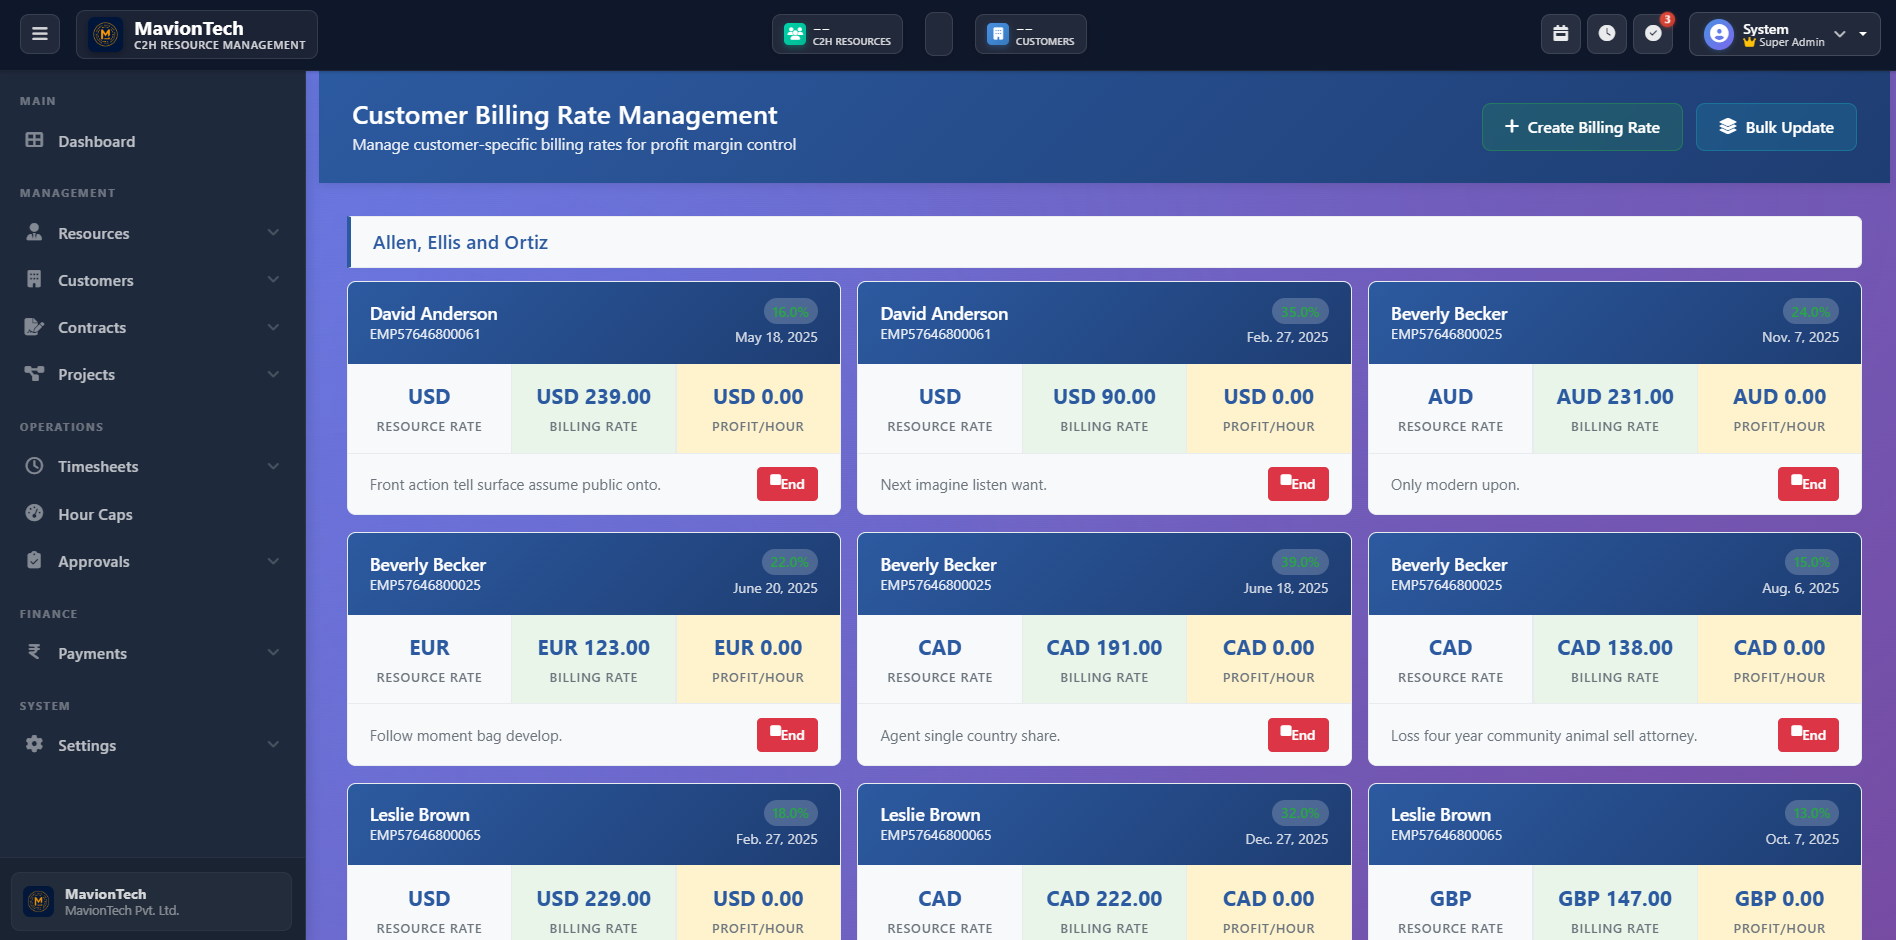This screenshot has height=940, width=1896.
Task: Click Create Billing Rate button
Action: click(1581, 128)
